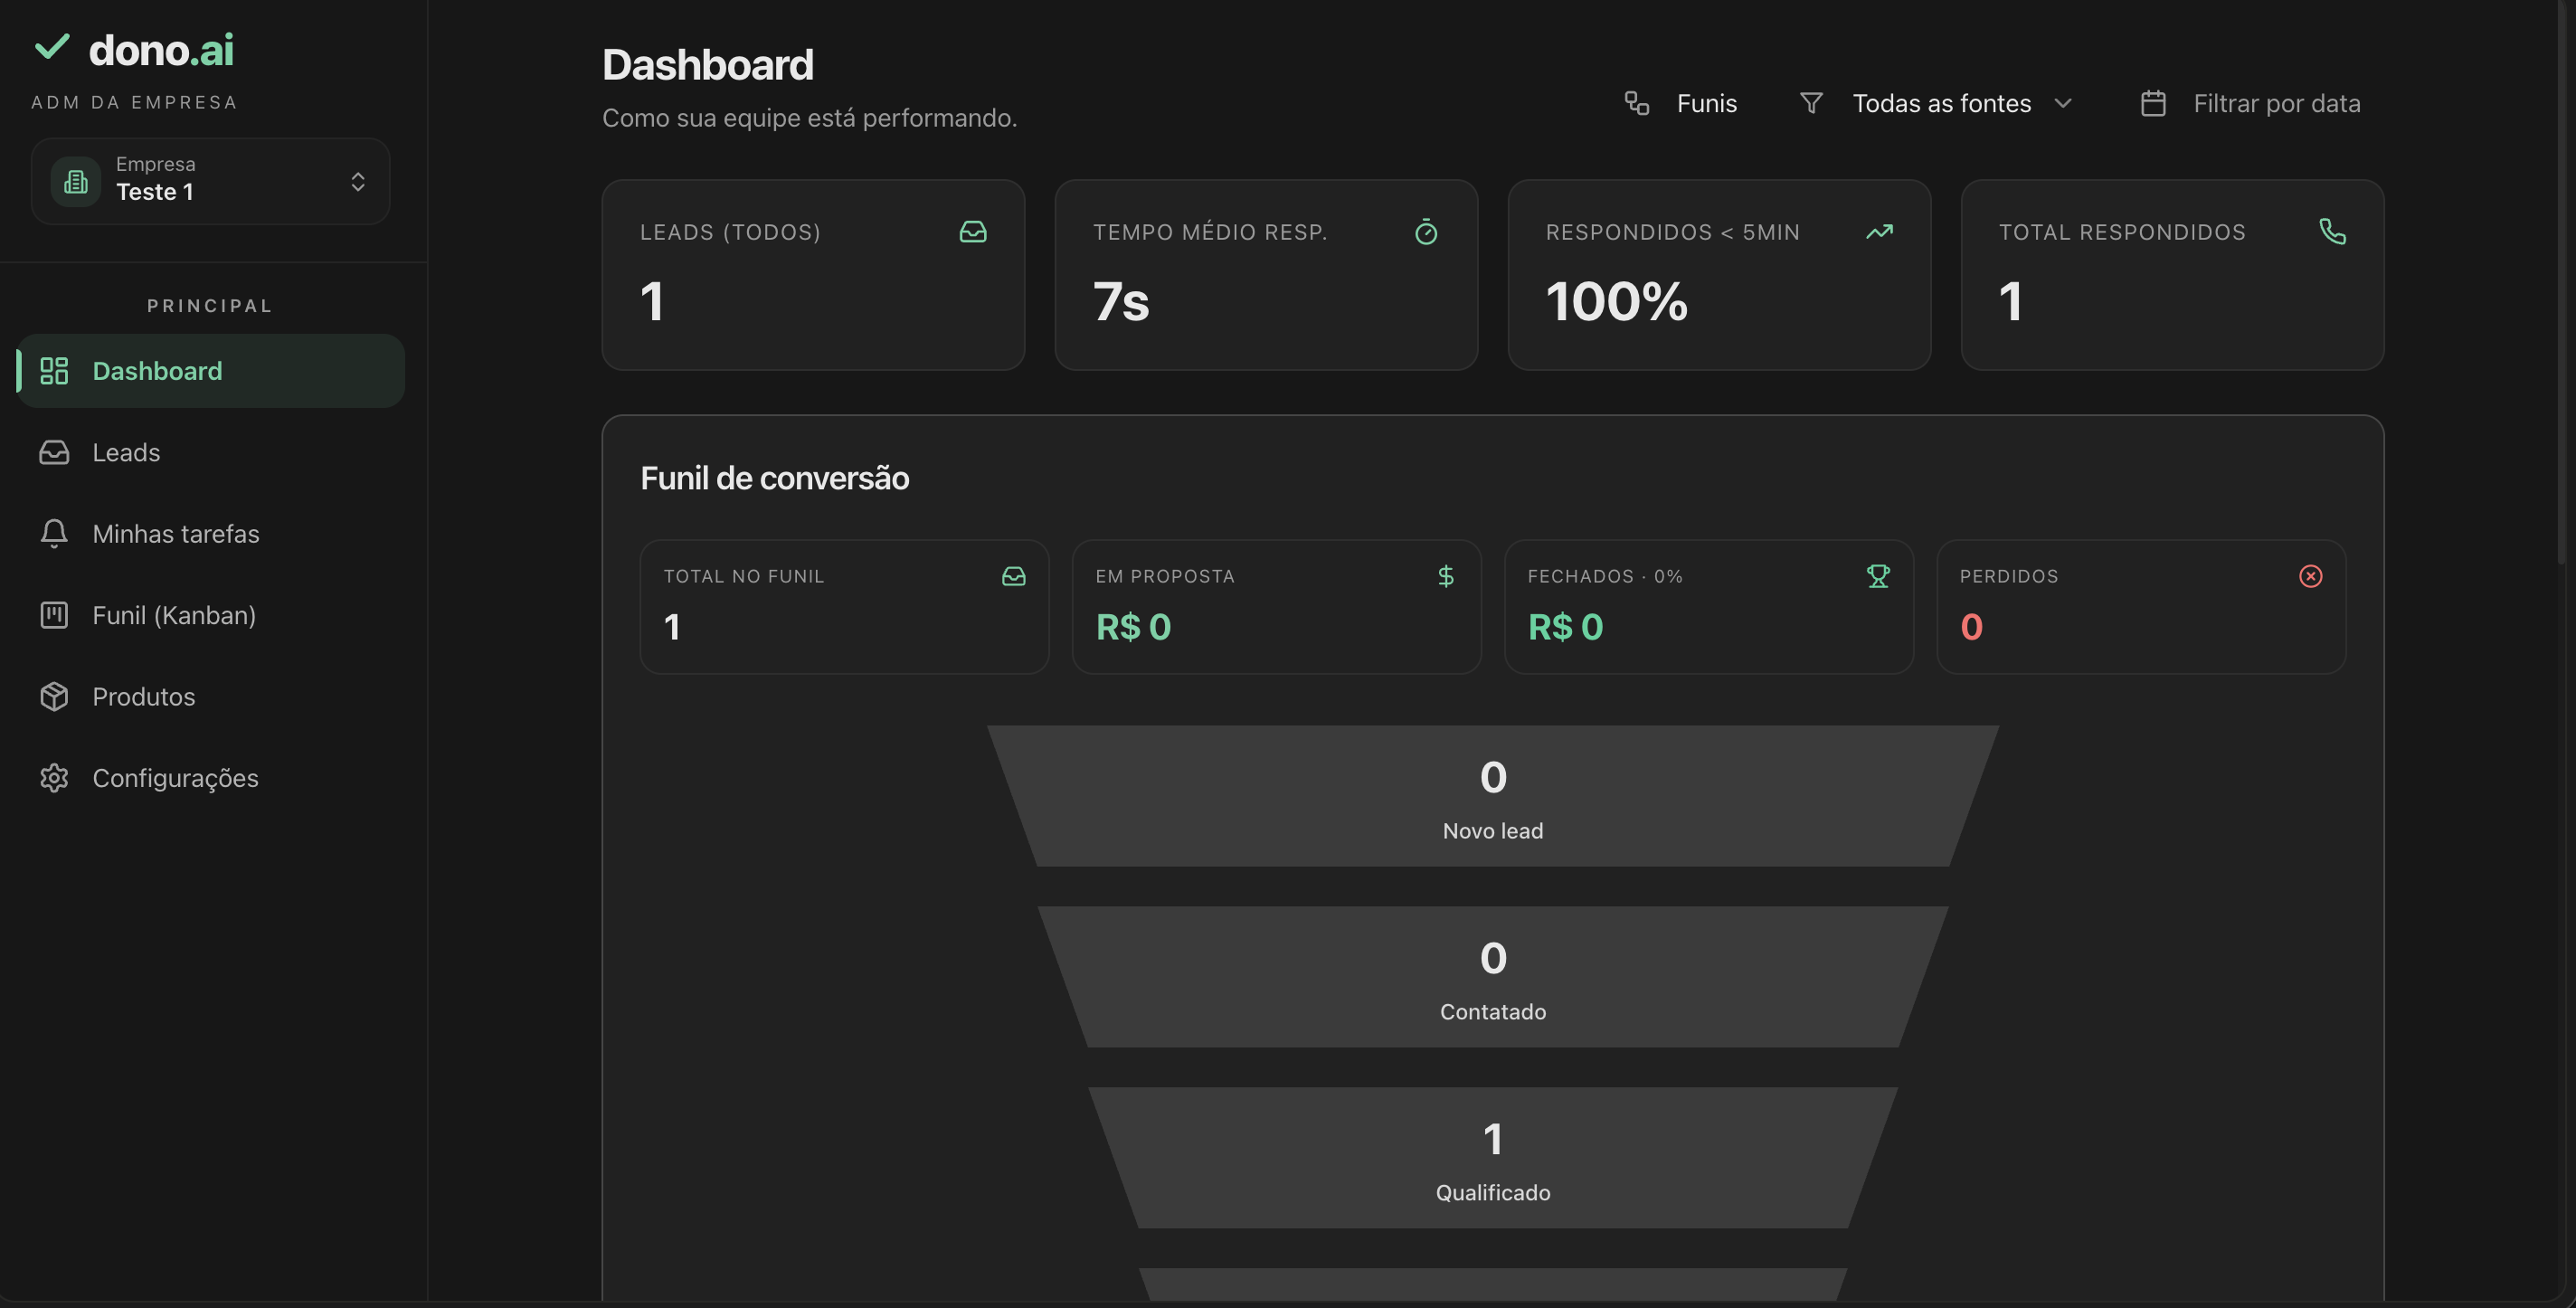Open the Empresa Teste 1 company switcher
This screenshot has width=2576, height=1308.
click(210, 181)
